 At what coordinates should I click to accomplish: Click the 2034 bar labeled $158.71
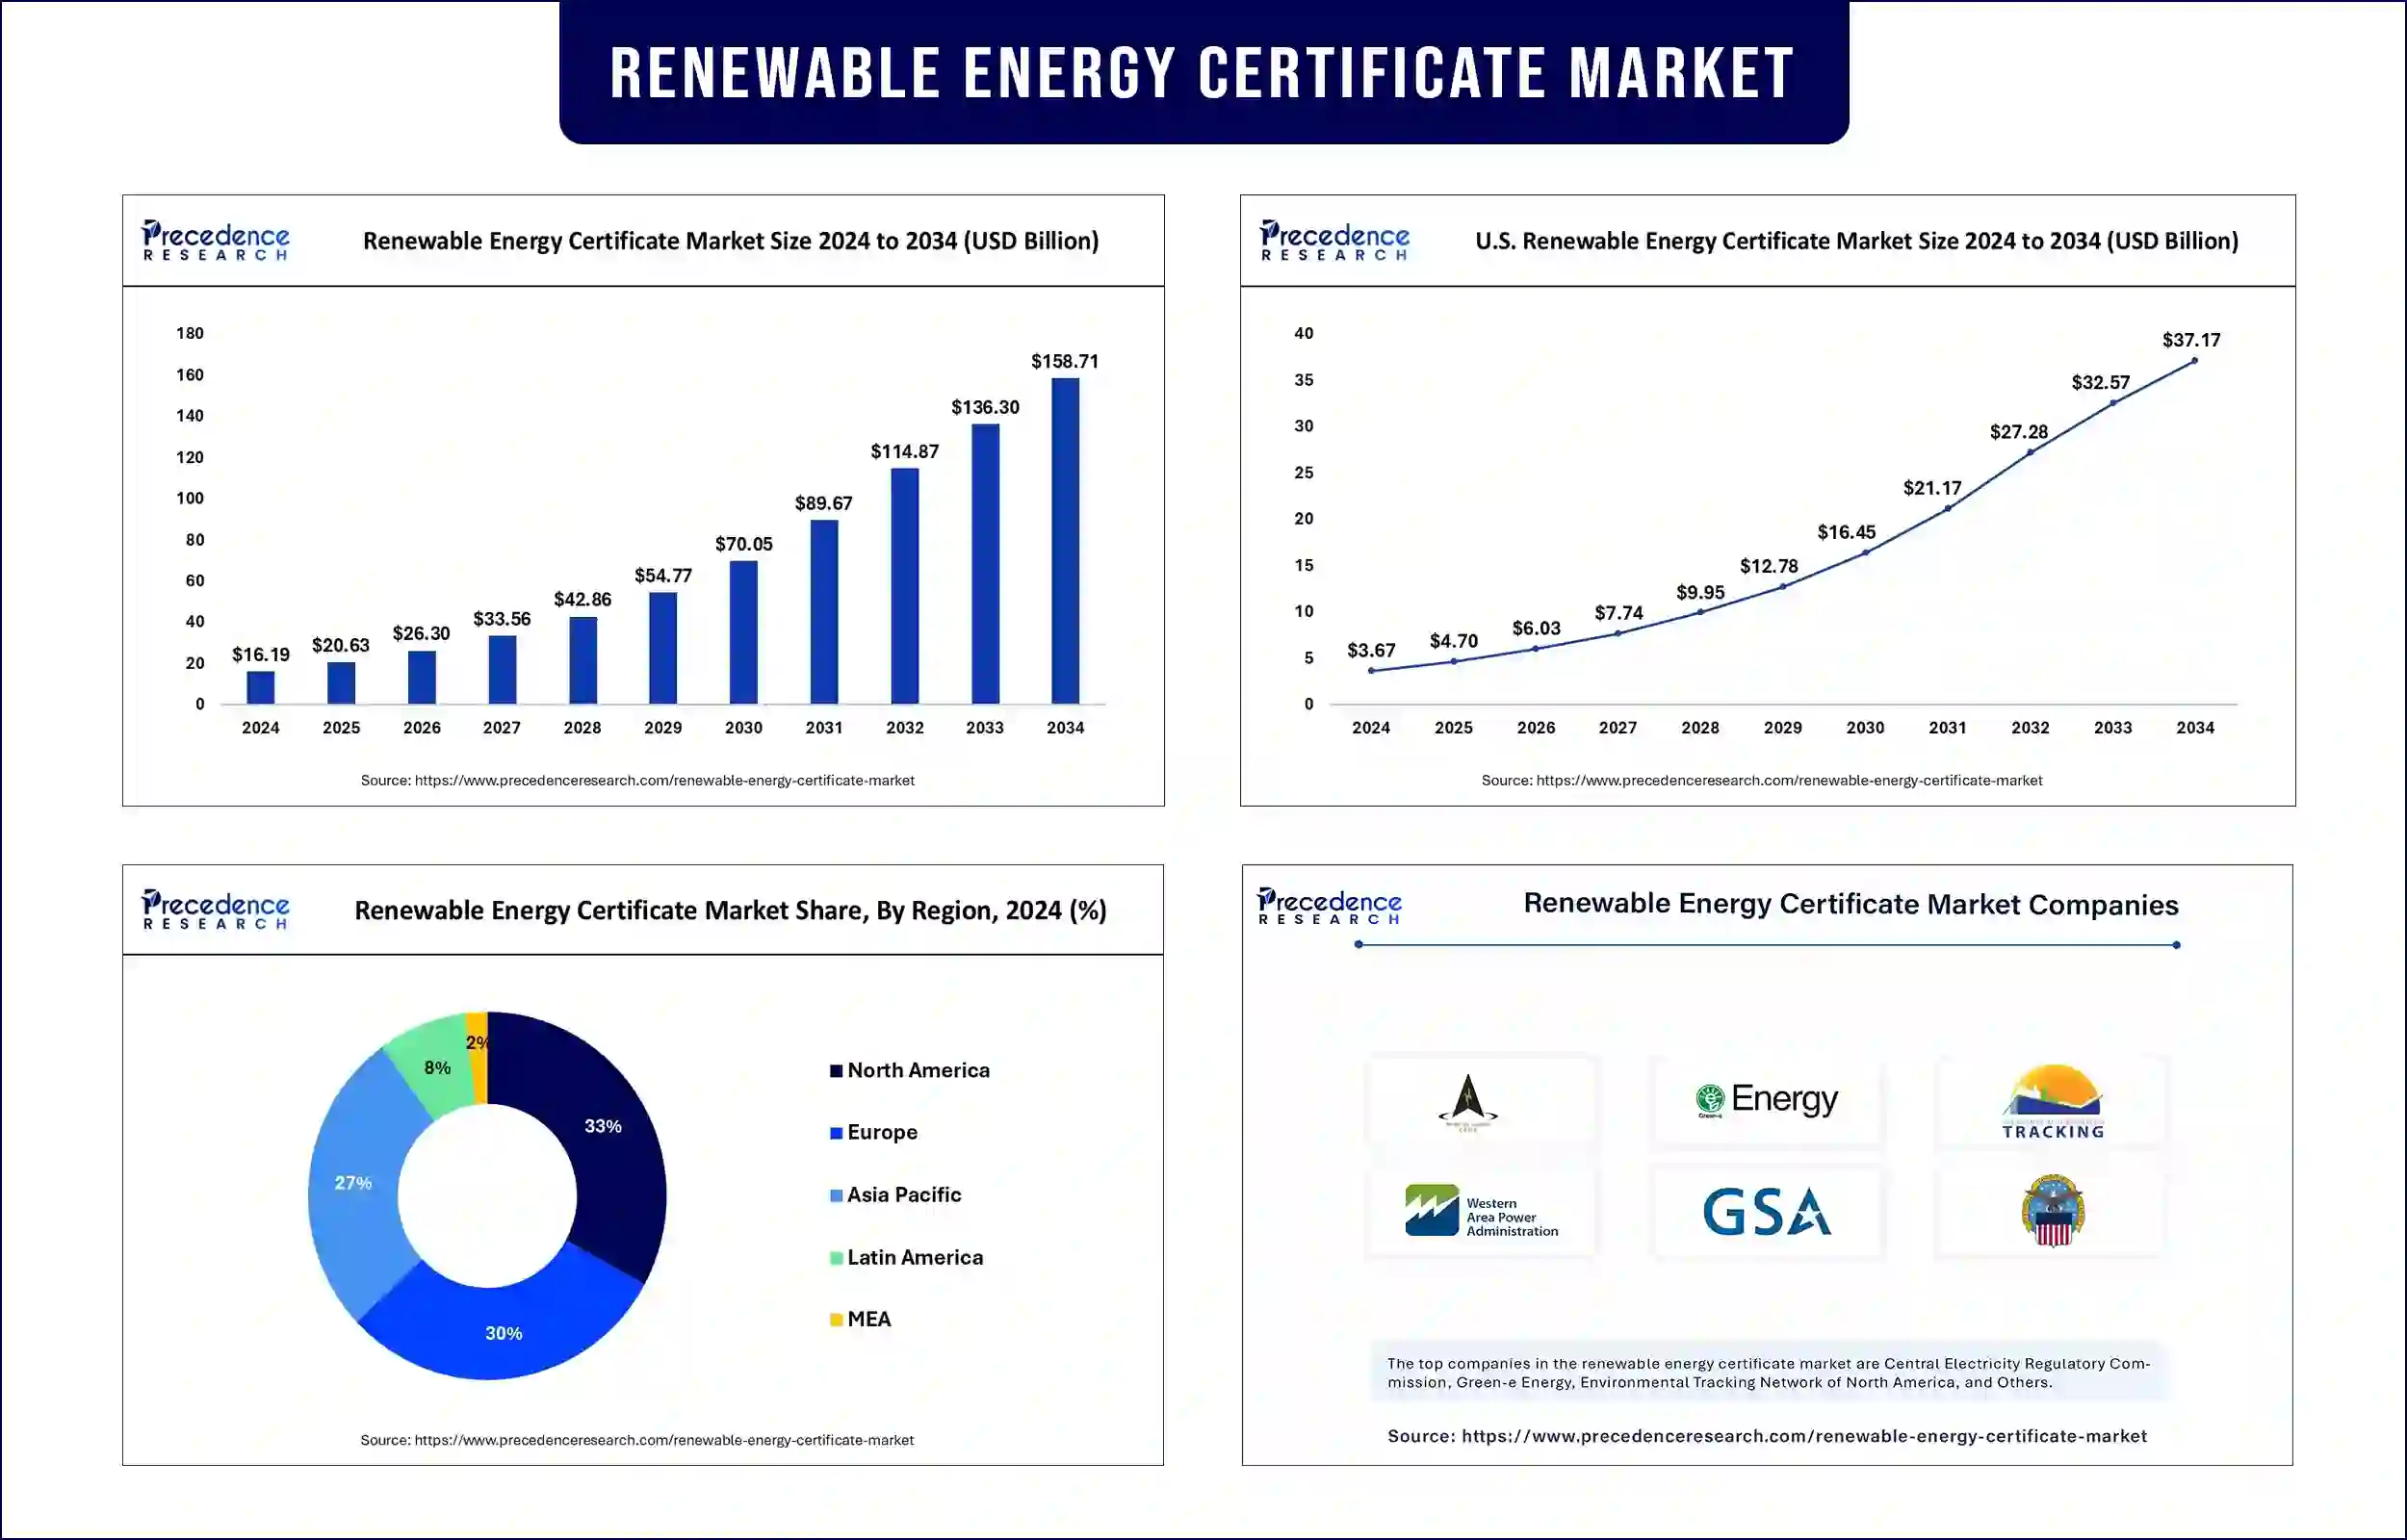pos(1065,541)
